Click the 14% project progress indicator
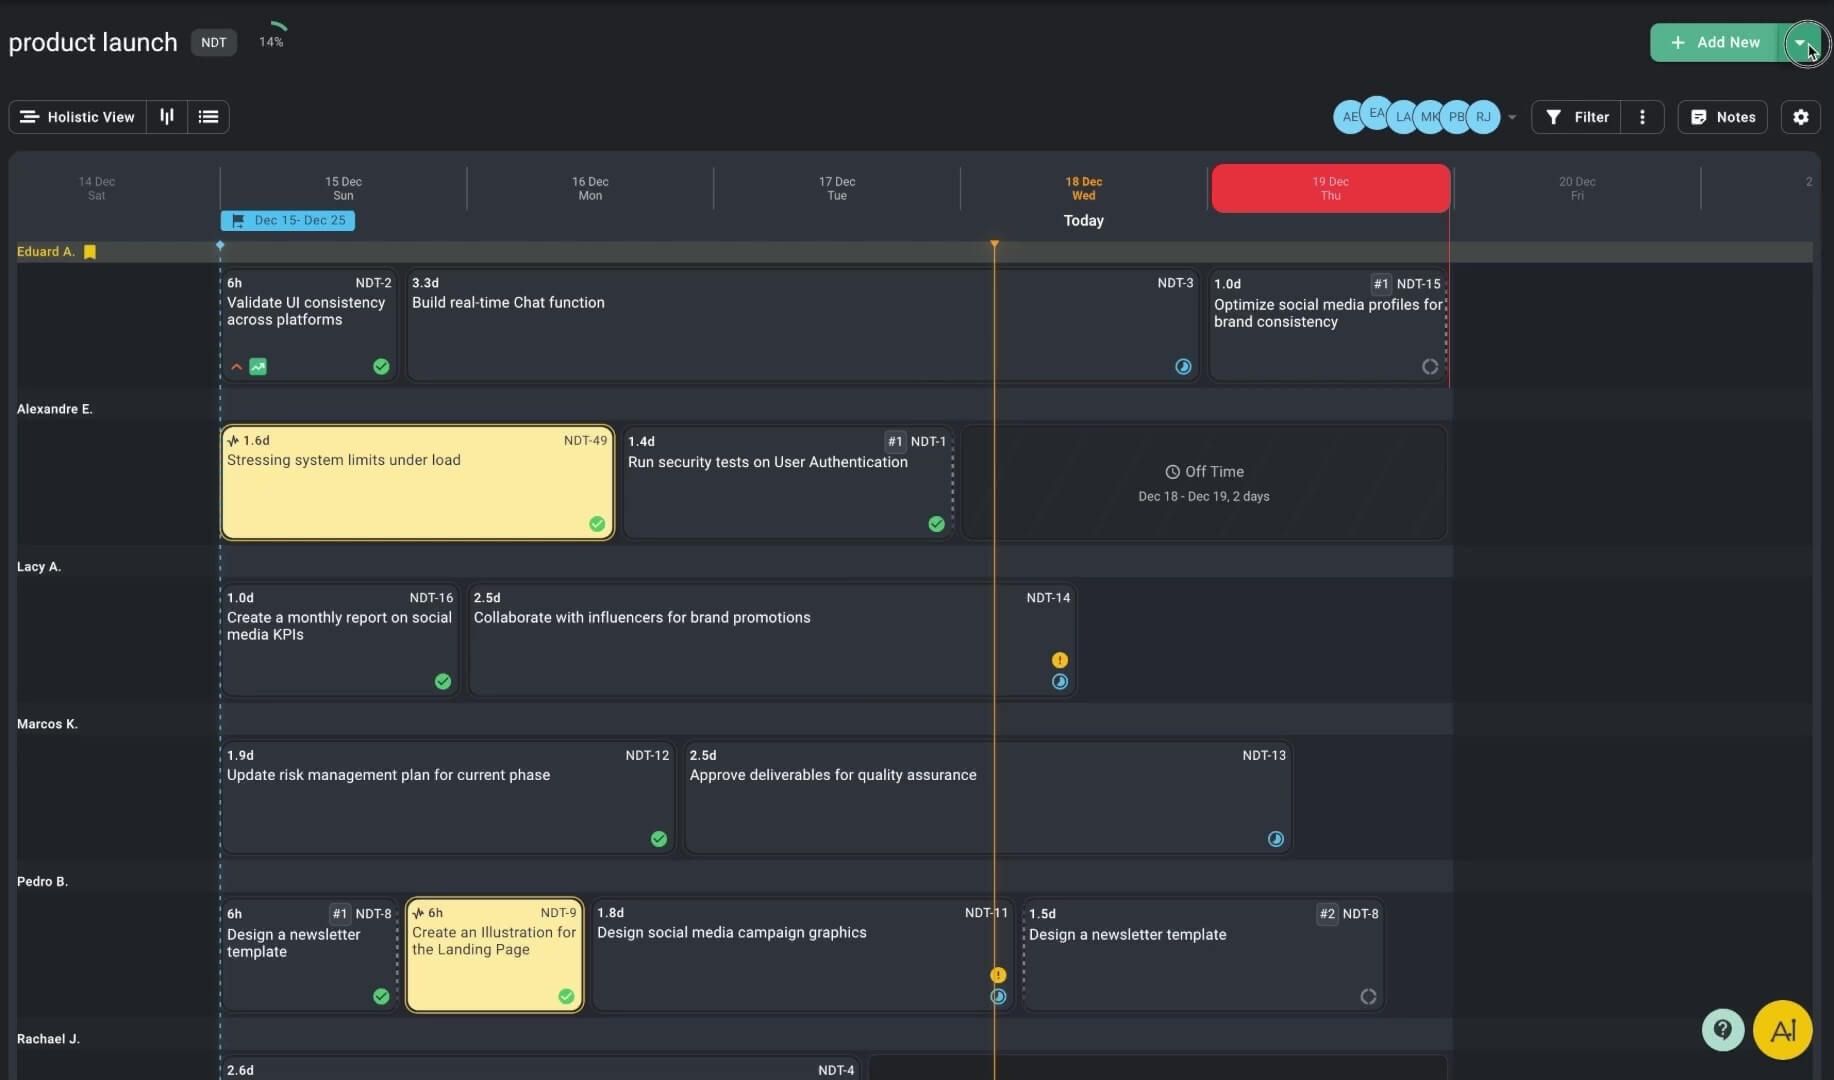Image resolution: width=1834 pixels, height=1080 pixels. click(271, 35)
